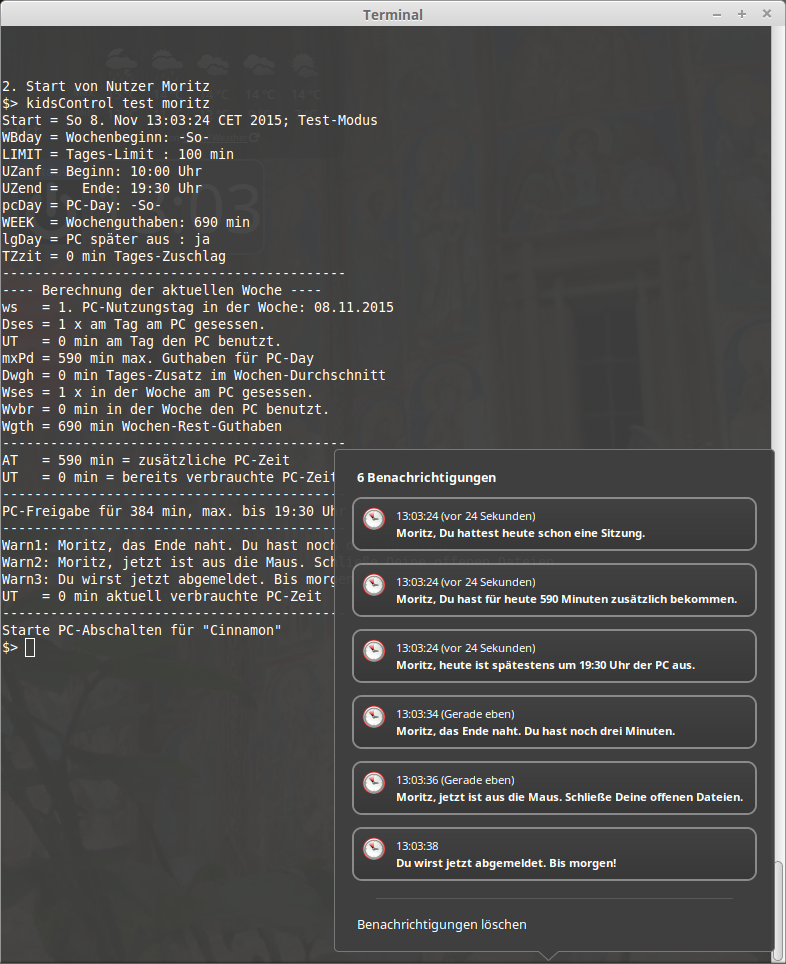Click line 'Wgth = 690 min Wochen-Rest-Guthaben'
Viewport: 786px width, 964px height.
141,427
